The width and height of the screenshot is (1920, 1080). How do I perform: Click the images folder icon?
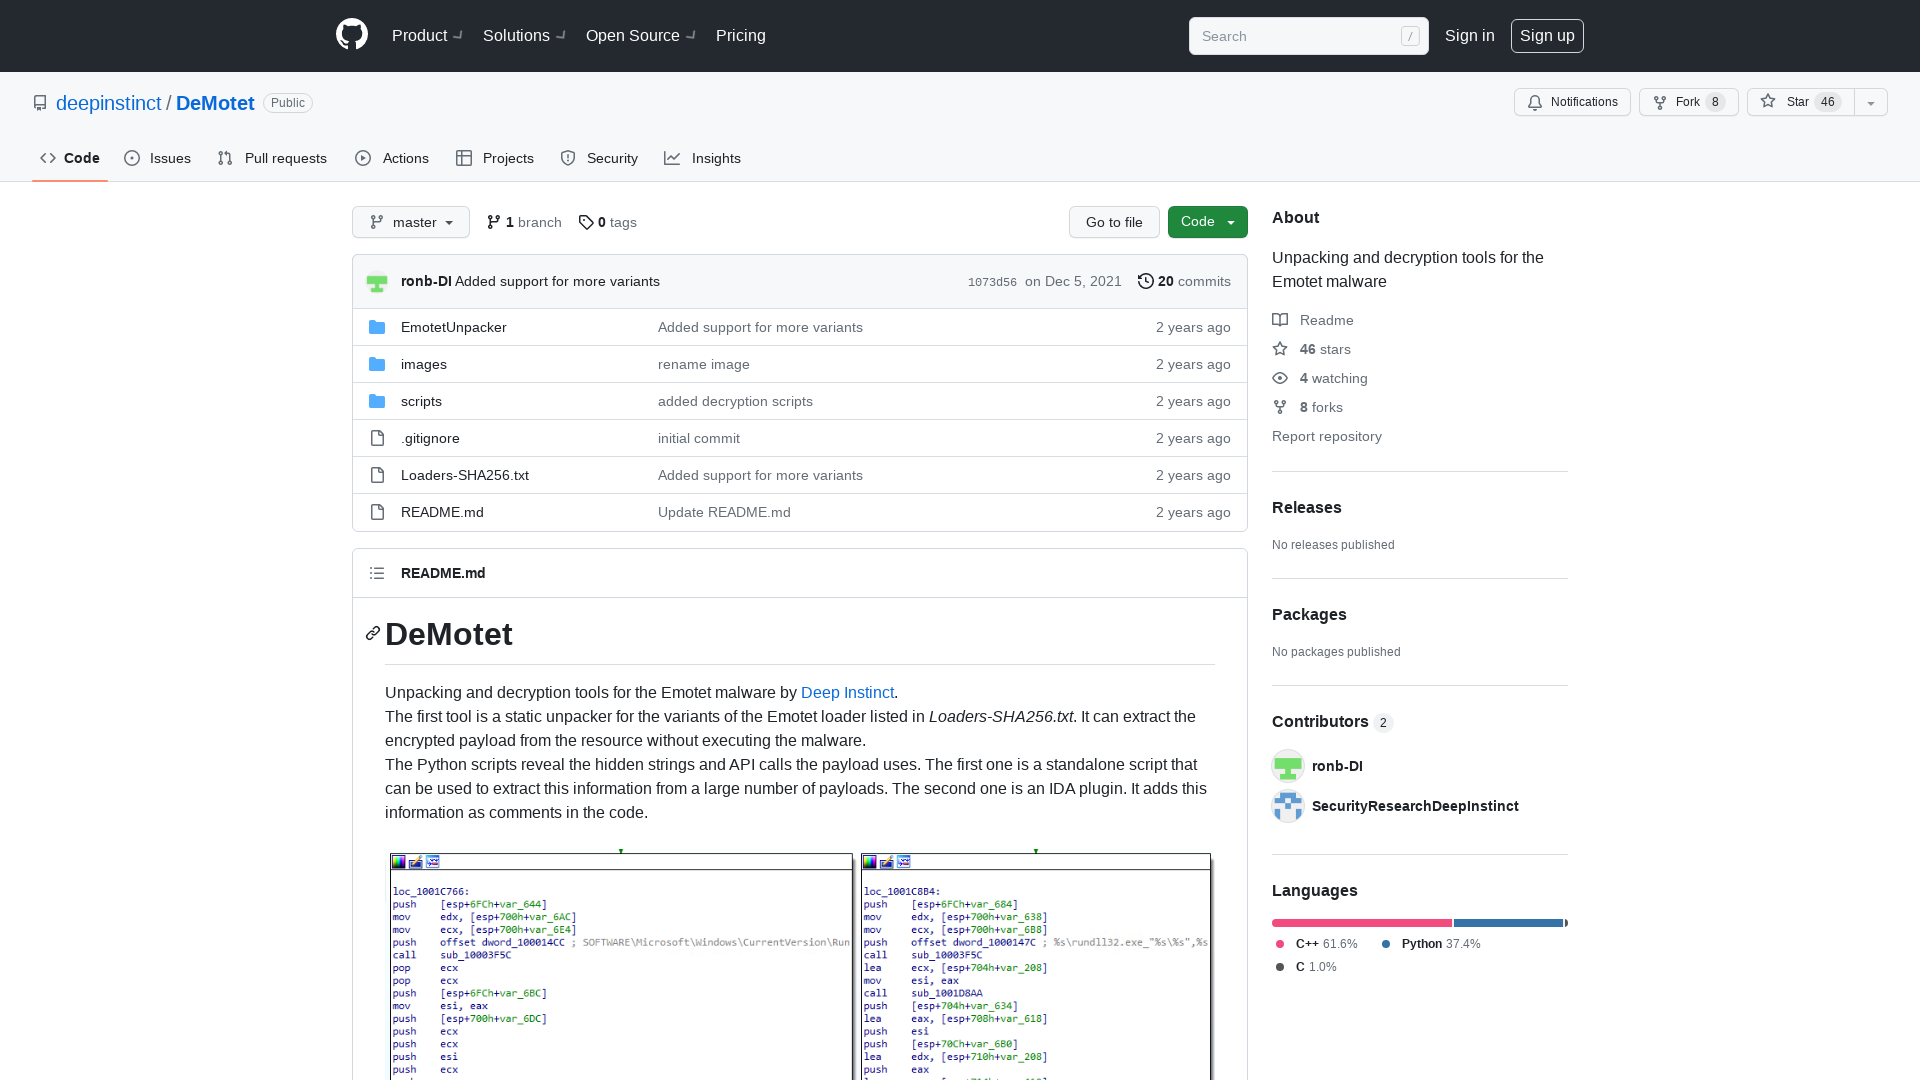377,365
